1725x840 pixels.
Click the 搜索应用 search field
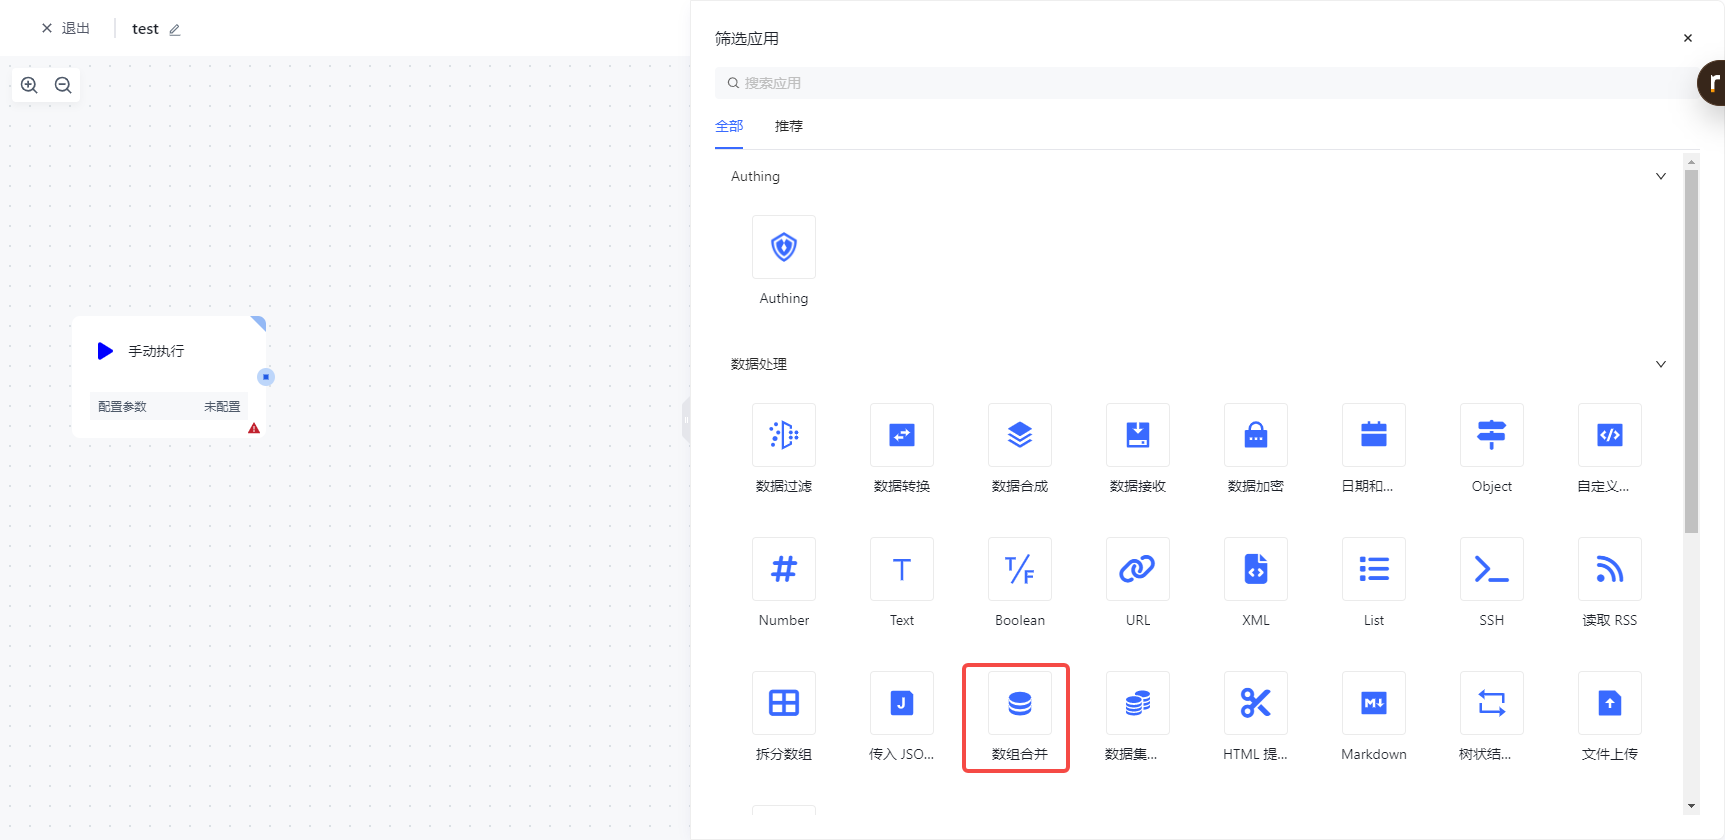click(x=1200, y=83)
